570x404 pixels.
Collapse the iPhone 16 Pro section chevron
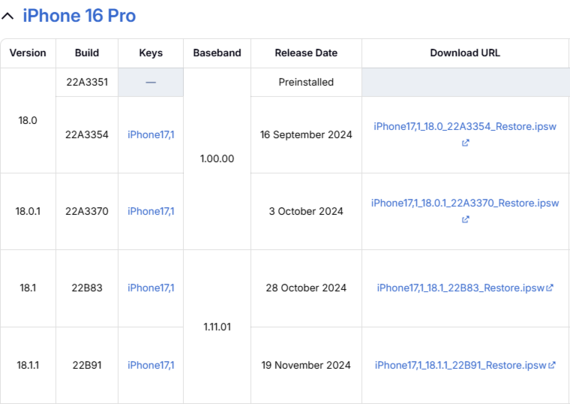point(8,16)
